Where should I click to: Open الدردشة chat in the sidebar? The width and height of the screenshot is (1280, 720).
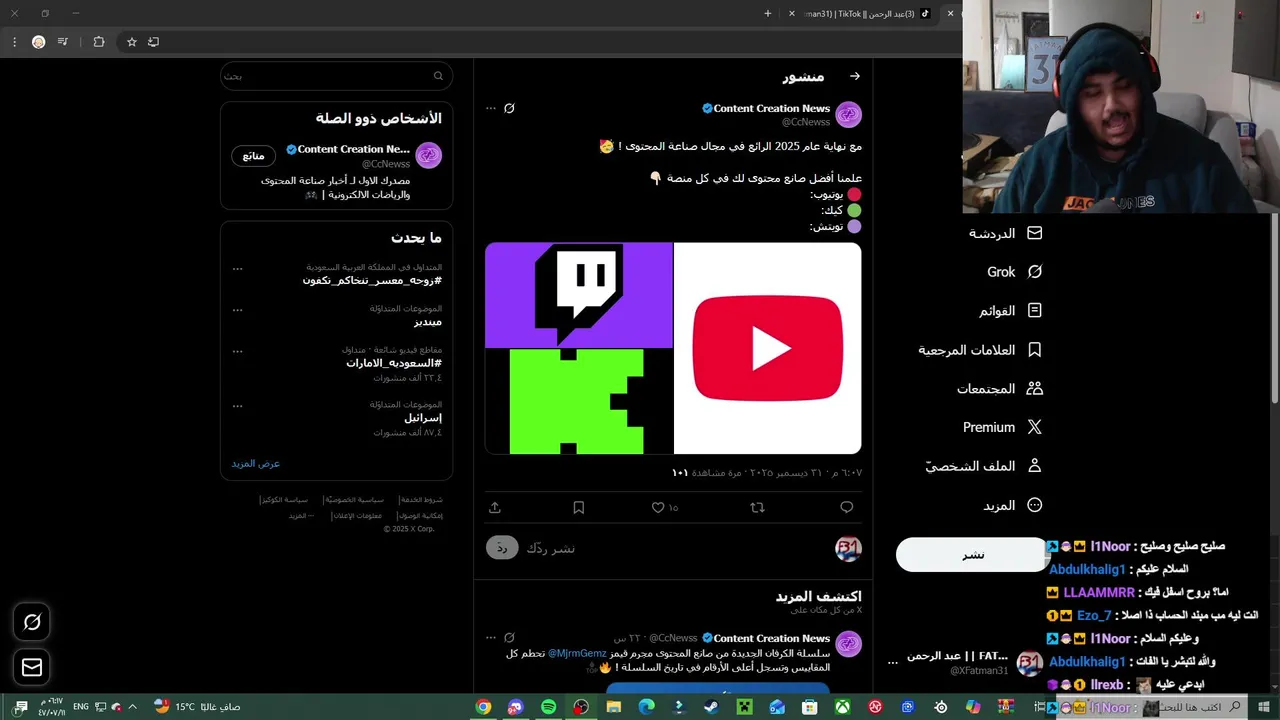(1005, 233)
